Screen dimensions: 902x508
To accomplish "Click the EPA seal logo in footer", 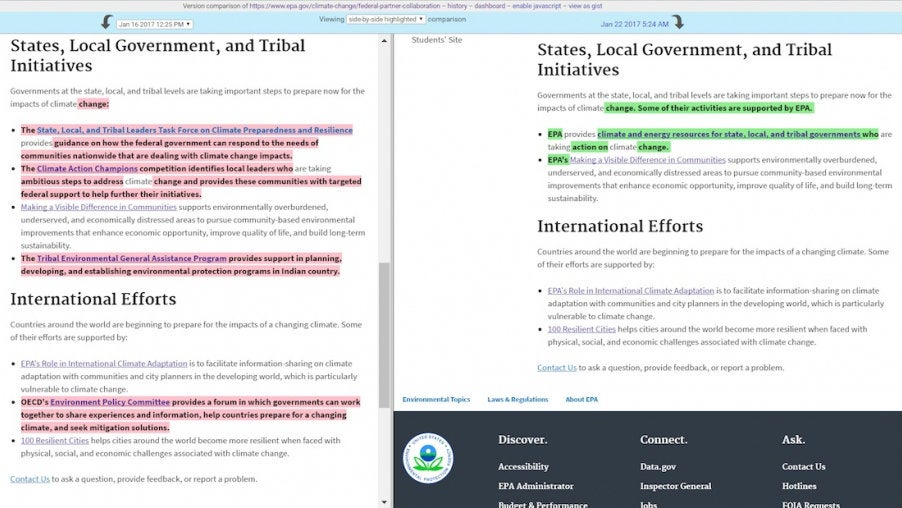I will pos(428,458).
